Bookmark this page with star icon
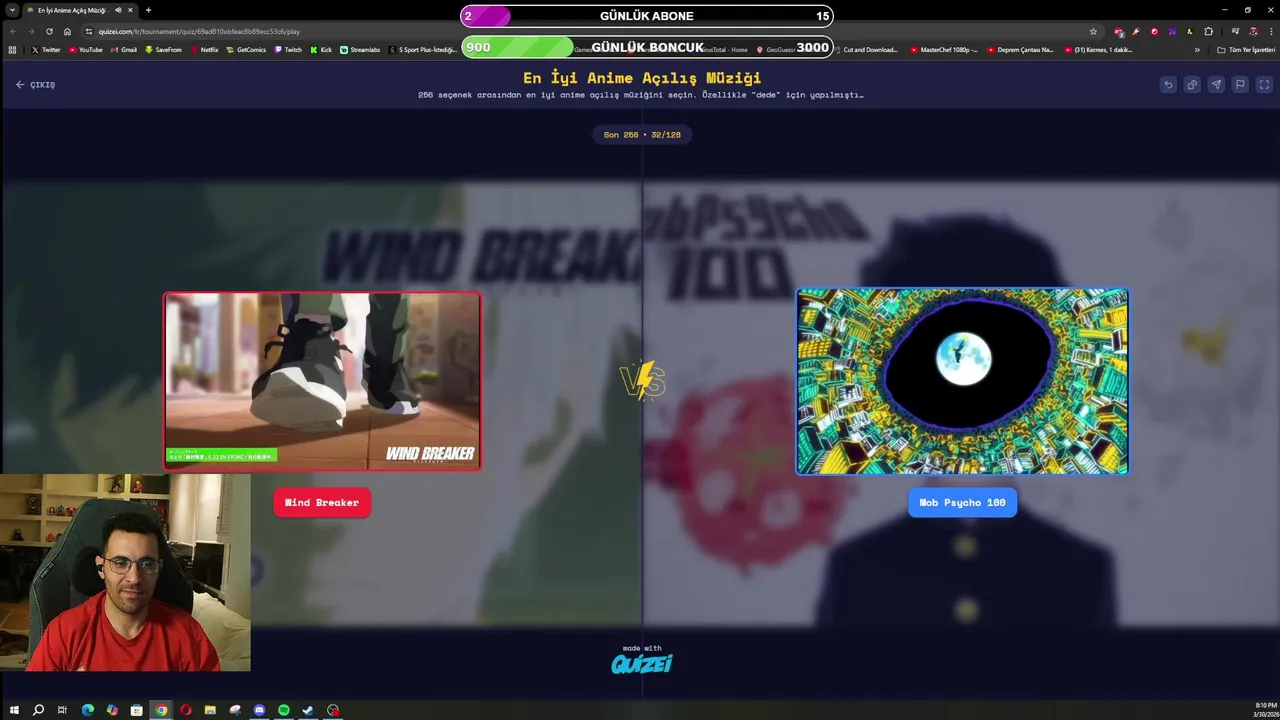This screenshot has width=1280, height=720. pos(1093,31)
